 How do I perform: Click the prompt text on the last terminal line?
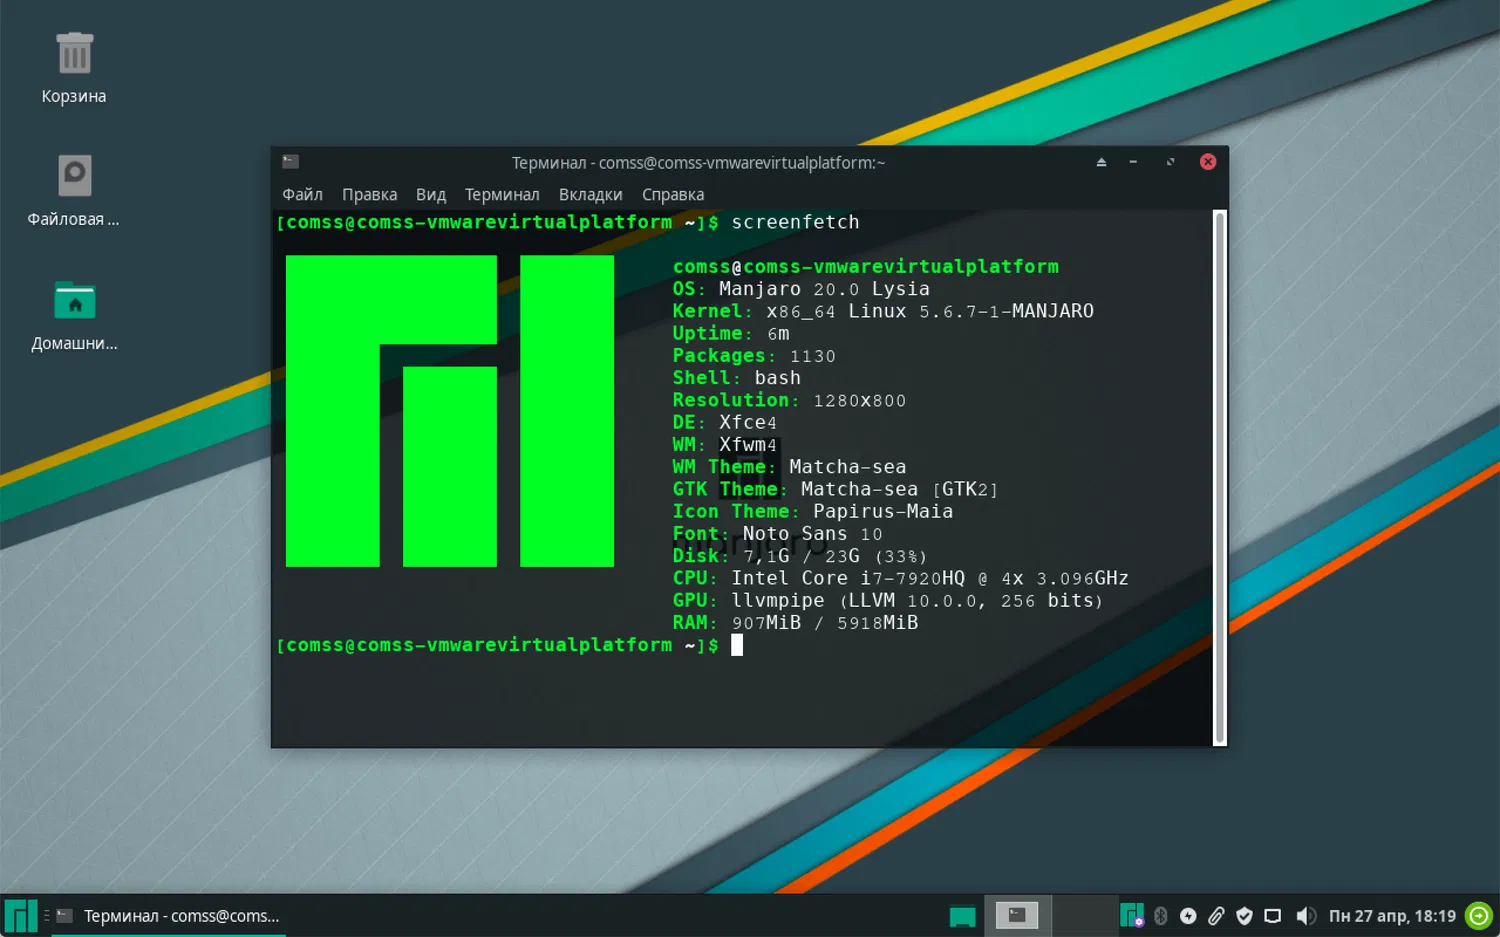point(498,645)
